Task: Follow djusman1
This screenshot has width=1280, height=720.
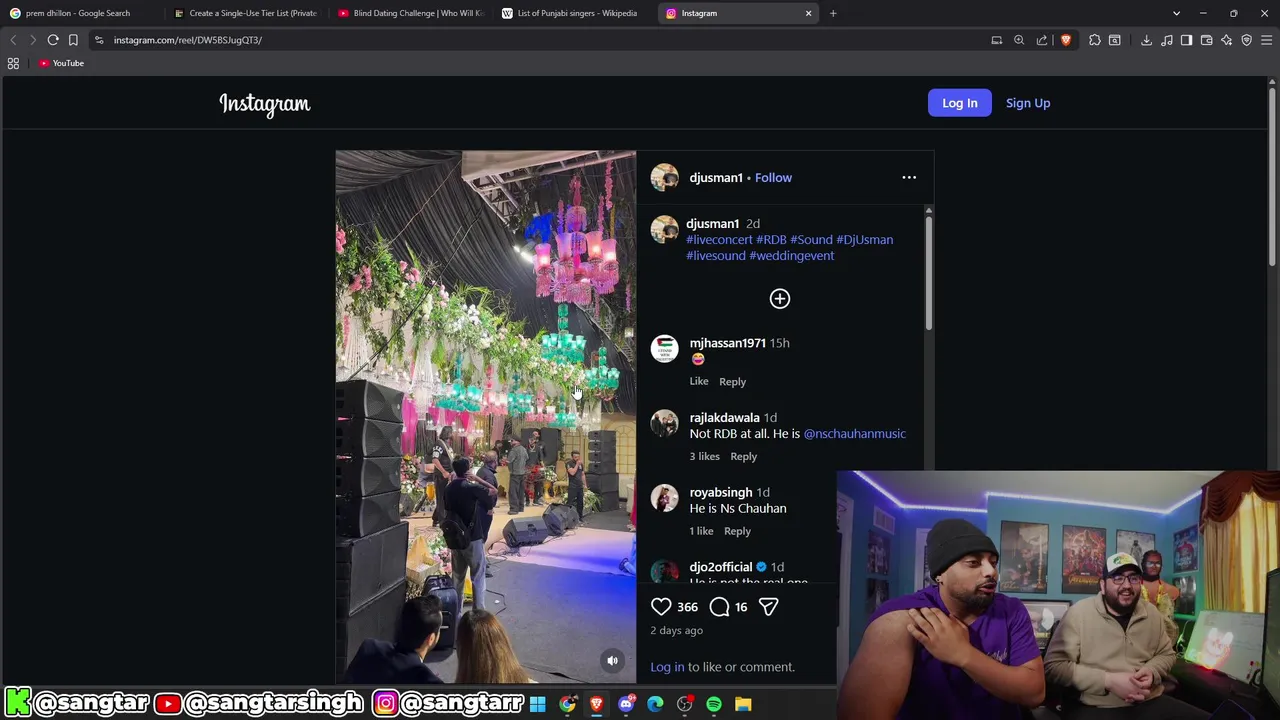Action: point(773,178)
